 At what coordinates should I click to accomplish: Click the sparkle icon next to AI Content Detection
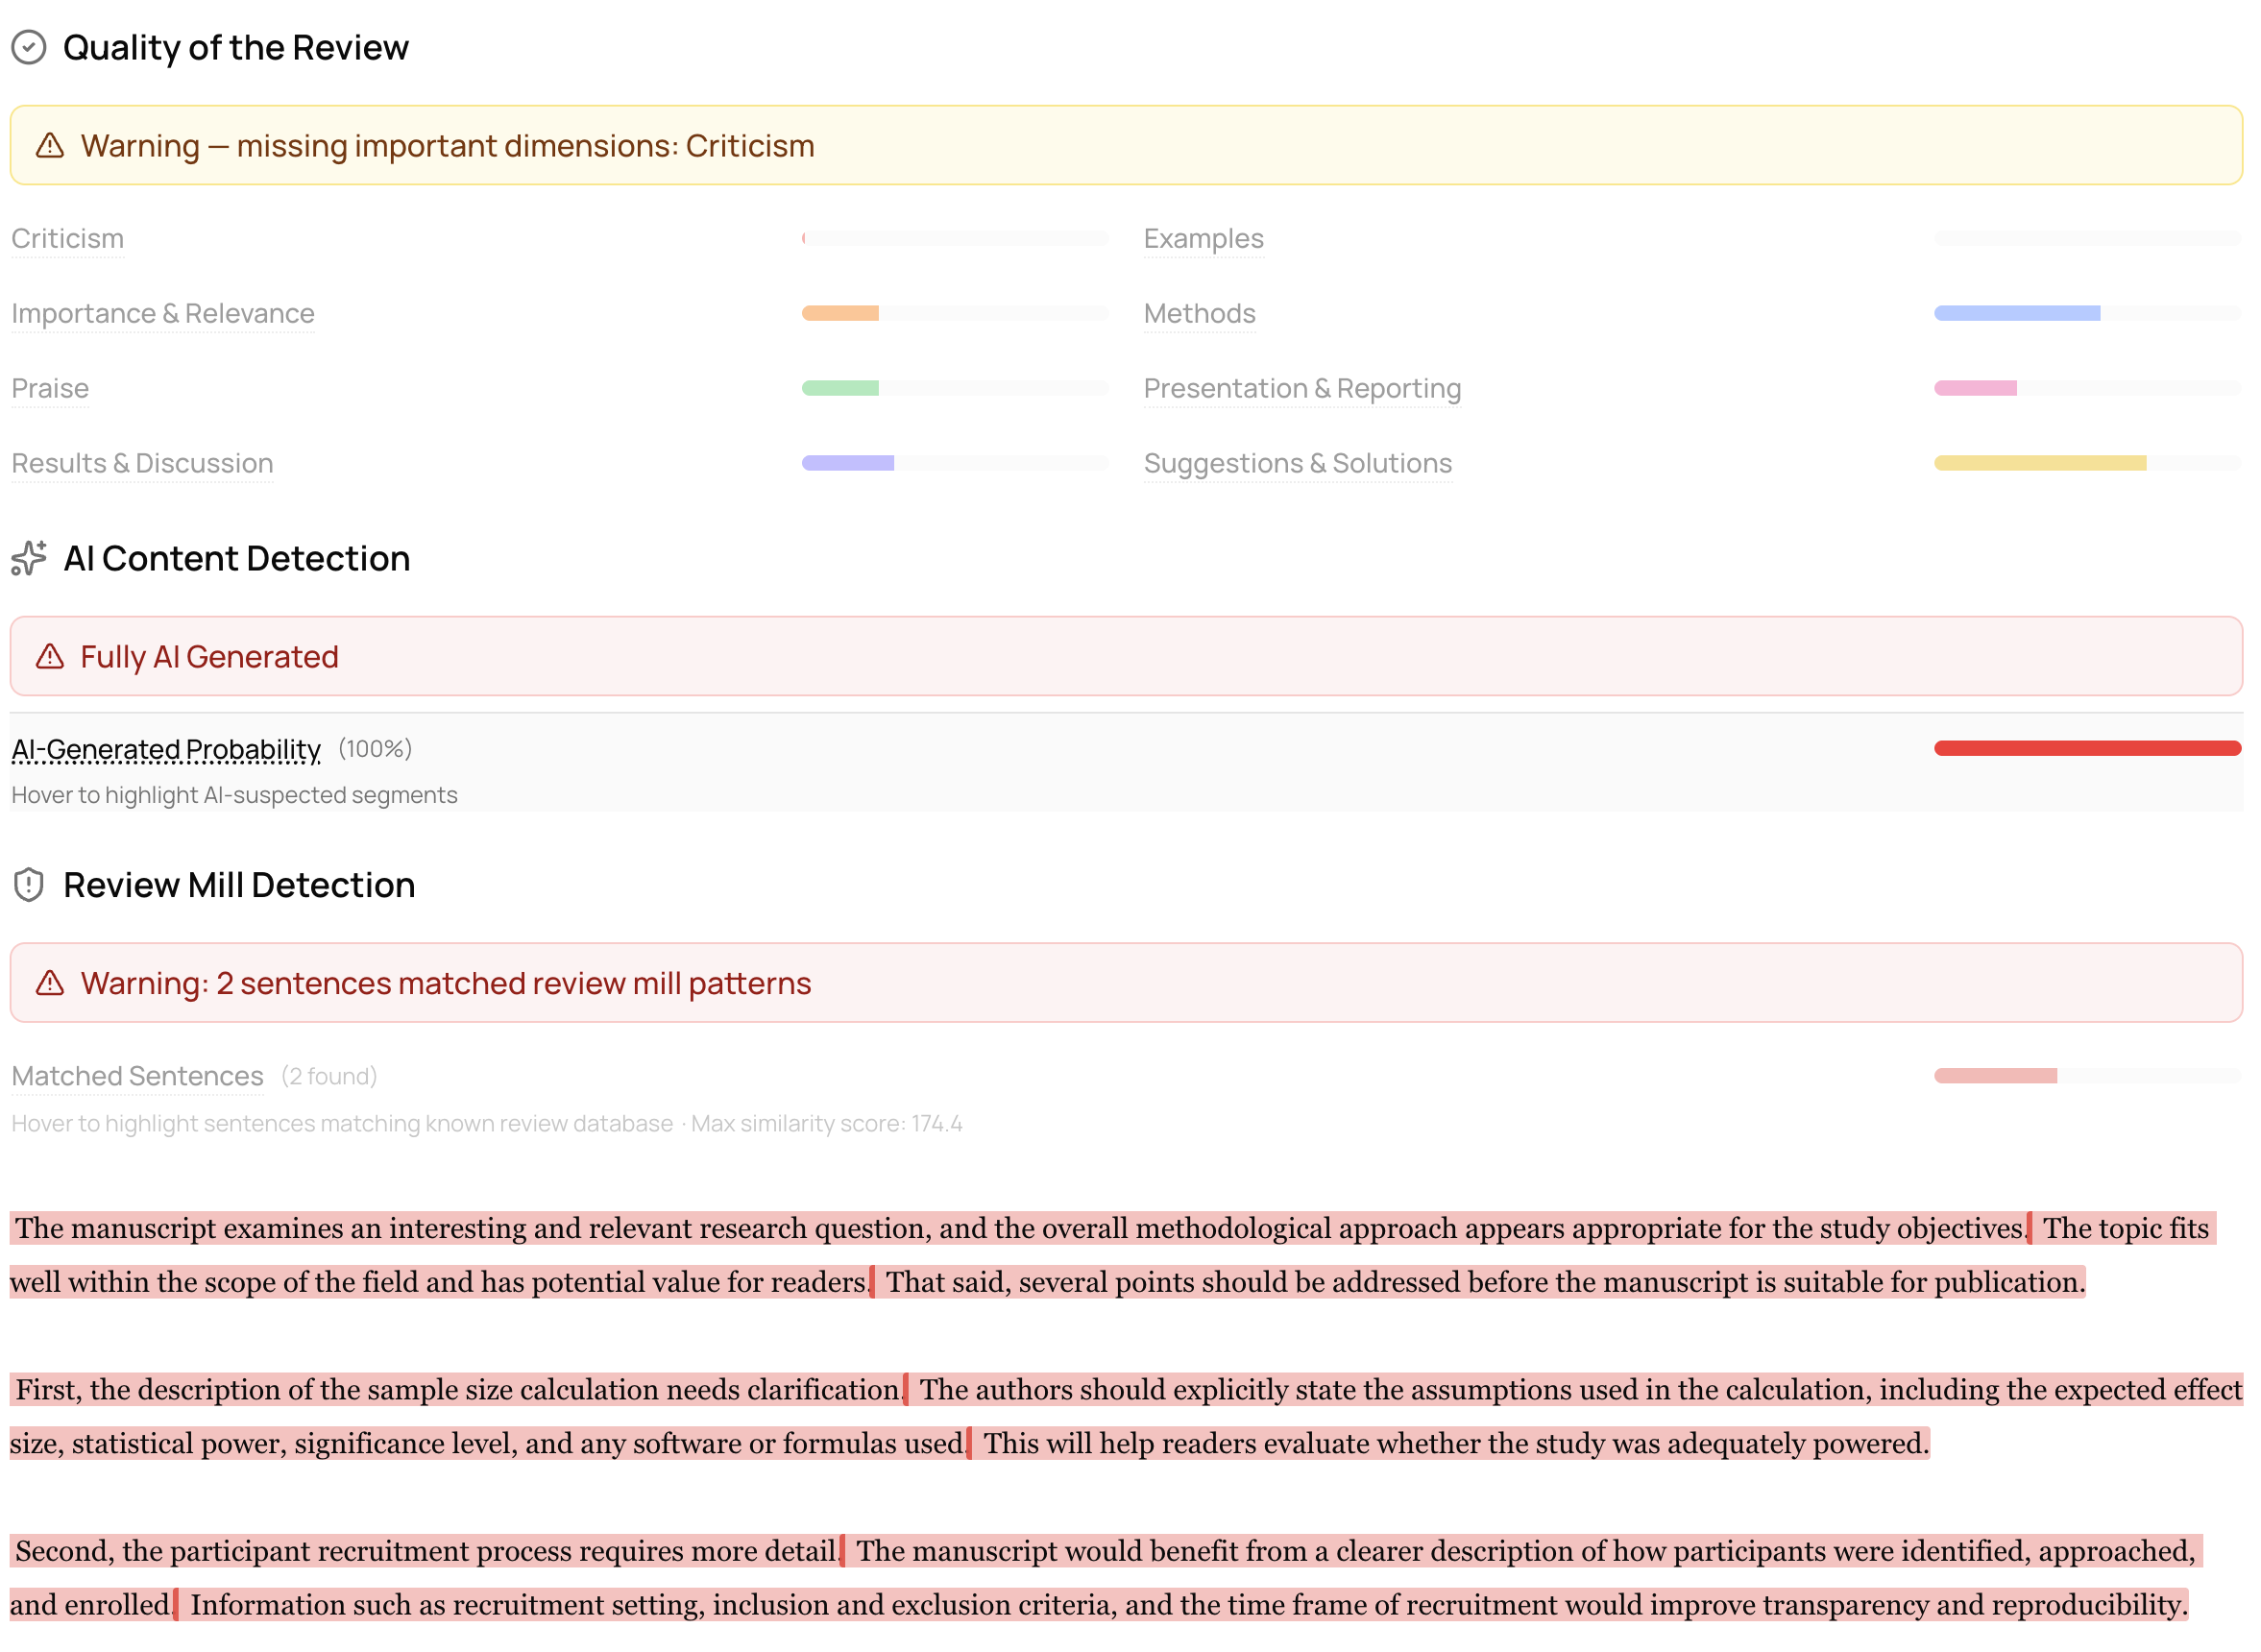29,558
